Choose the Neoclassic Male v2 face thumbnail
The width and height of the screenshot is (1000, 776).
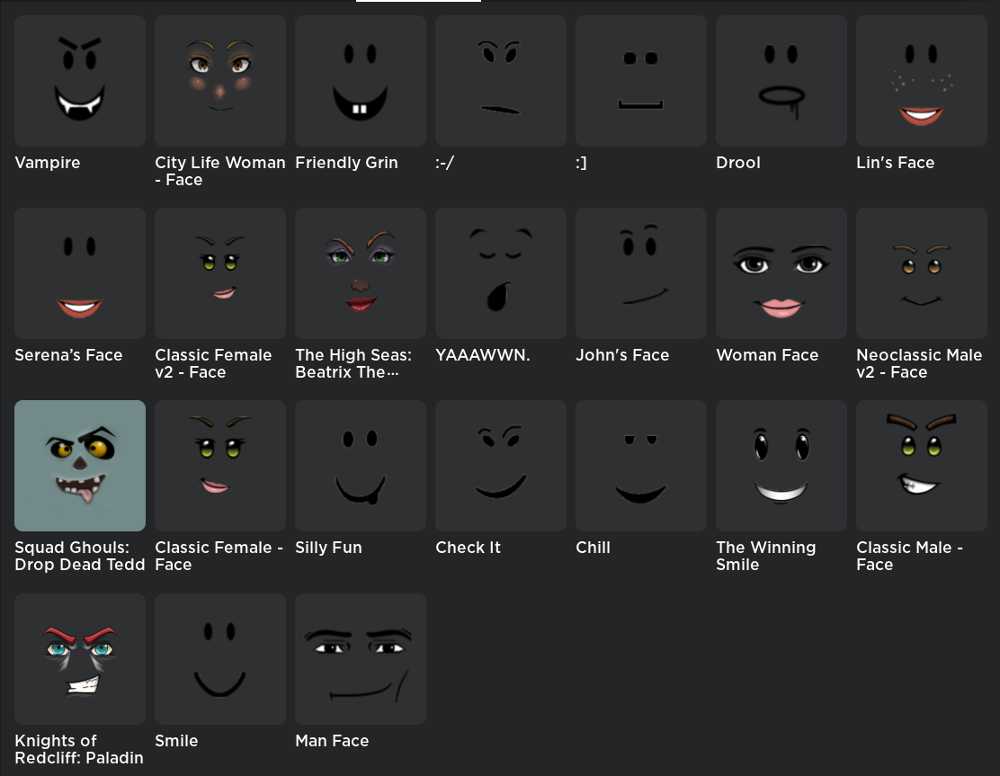point(922,274)
